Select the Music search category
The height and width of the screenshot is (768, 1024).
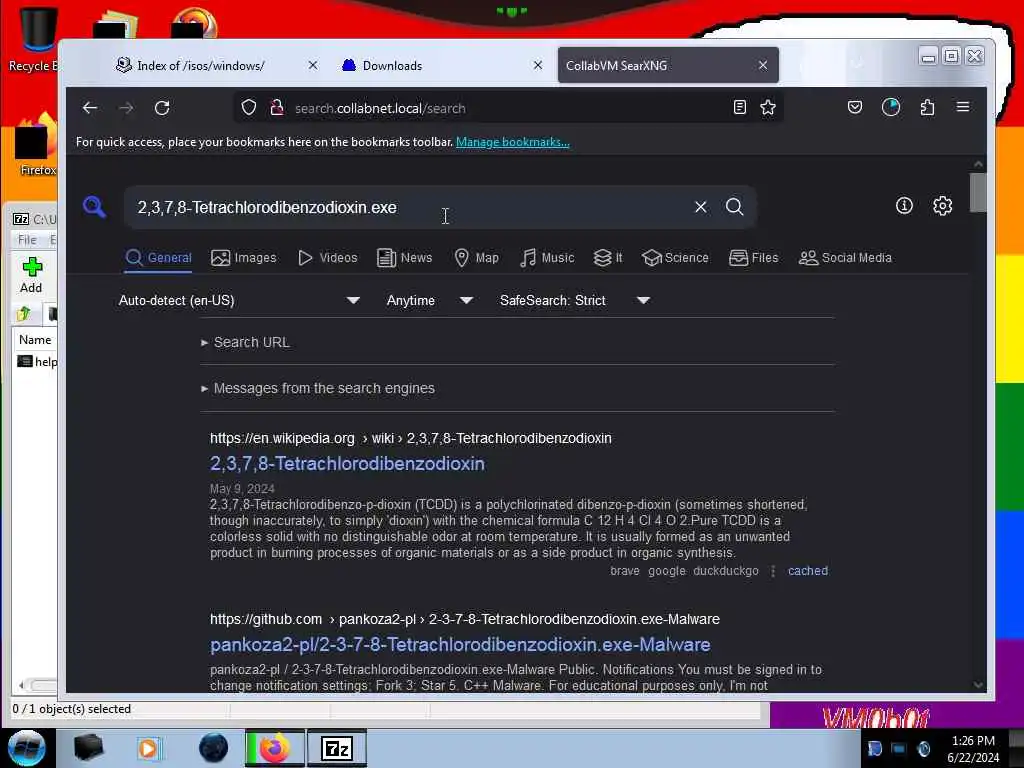click(547, 258)
